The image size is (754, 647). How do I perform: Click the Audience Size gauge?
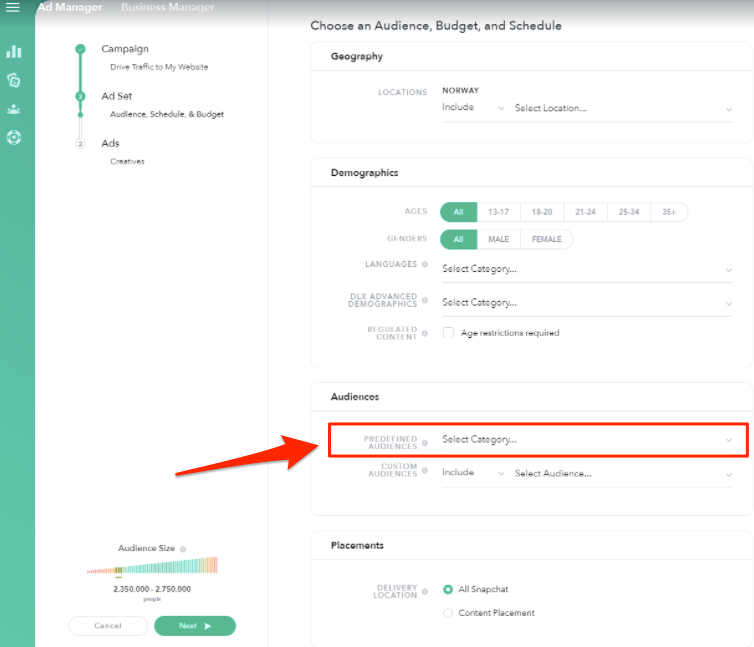pyautogui.click(x=152, y=567)
